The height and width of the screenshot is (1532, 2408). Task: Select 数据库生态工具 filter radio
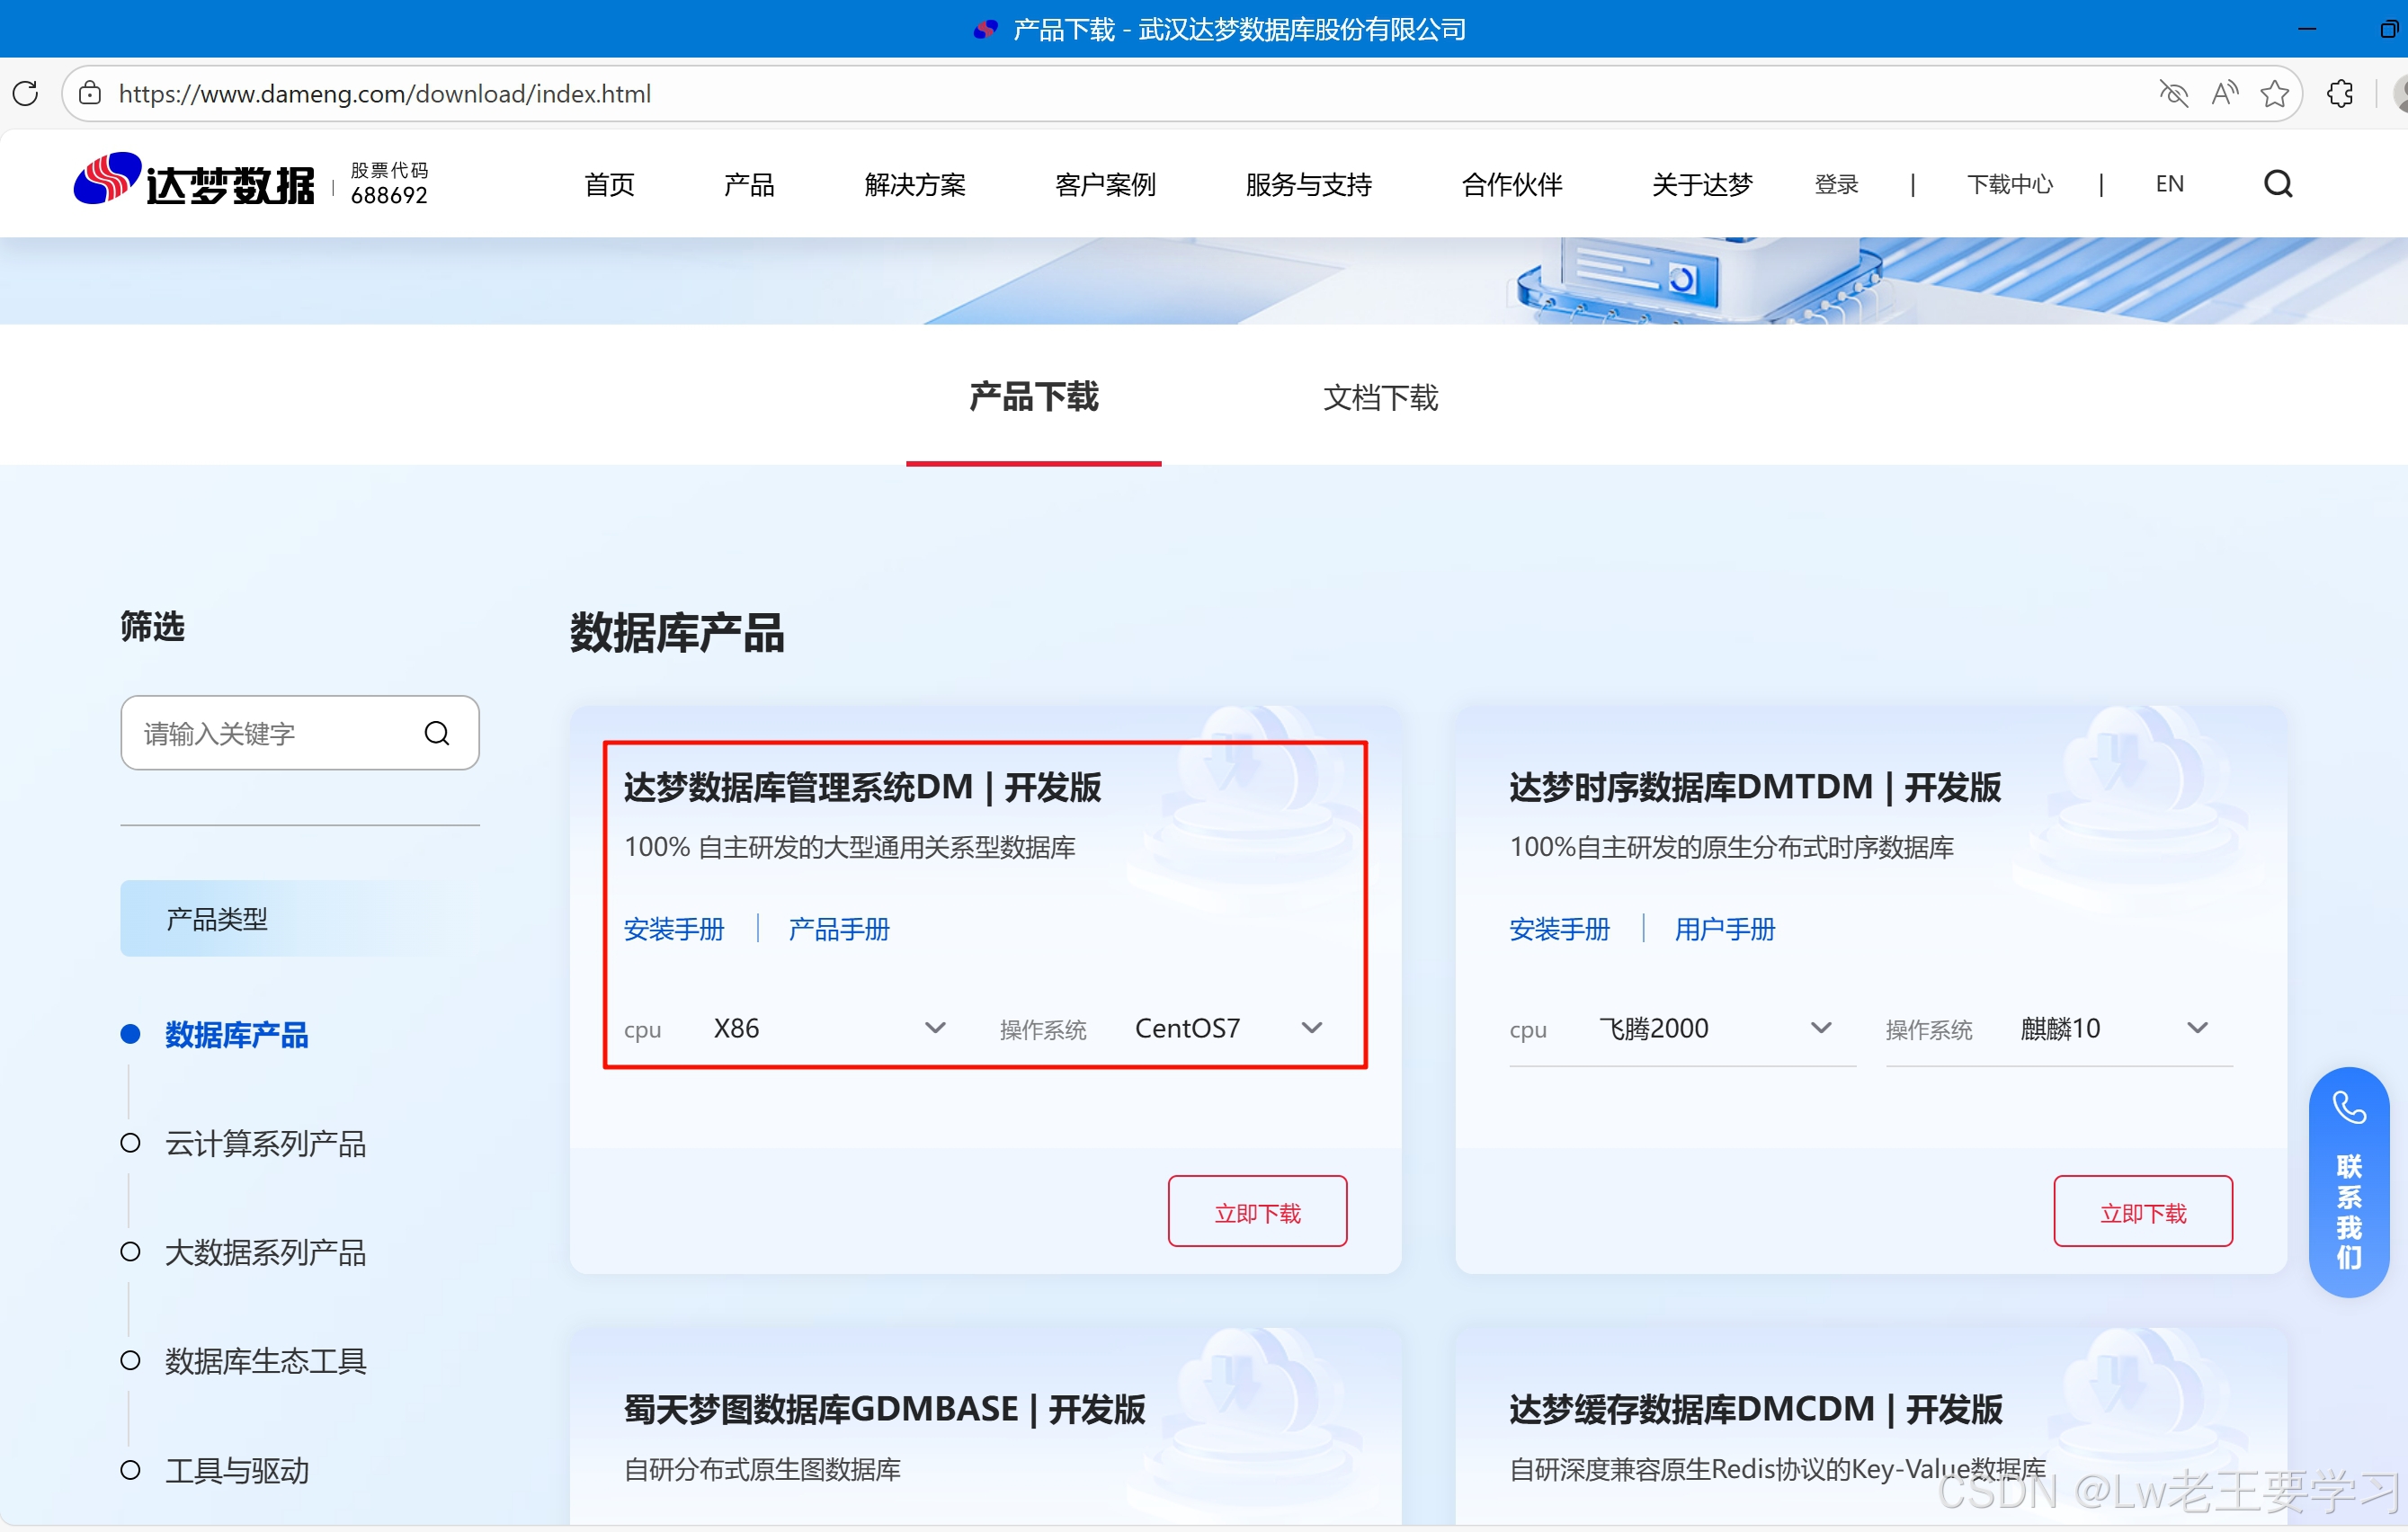131,1360
